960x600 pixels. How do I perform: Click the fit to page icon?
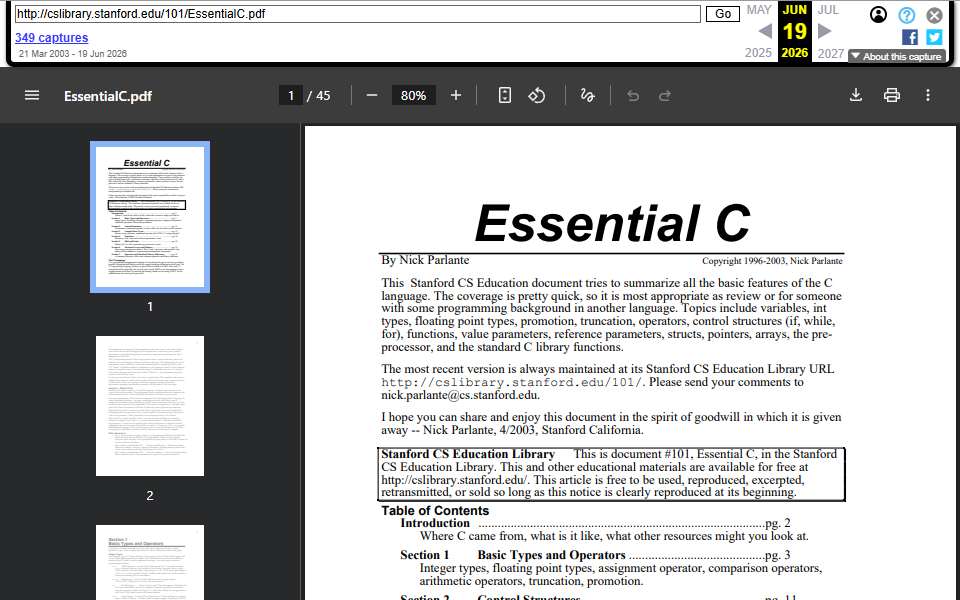pos(504,96)
